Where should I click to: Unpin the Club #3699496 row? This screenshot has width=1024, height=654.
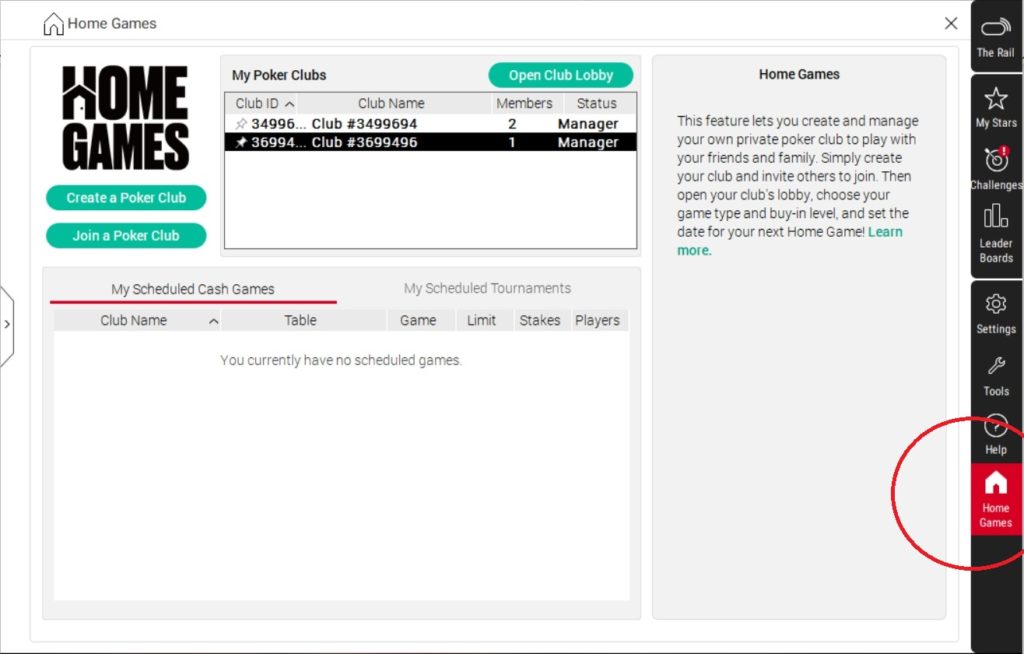[240, 143]
